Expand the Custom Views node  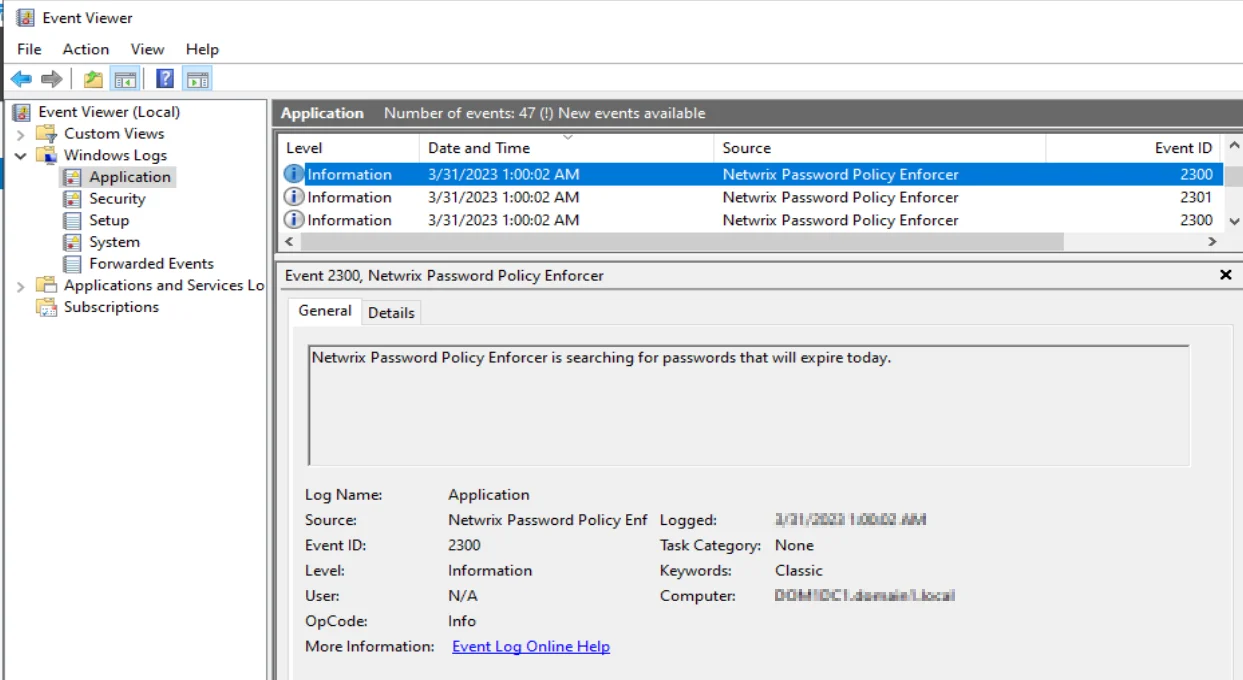coord(21,134)
